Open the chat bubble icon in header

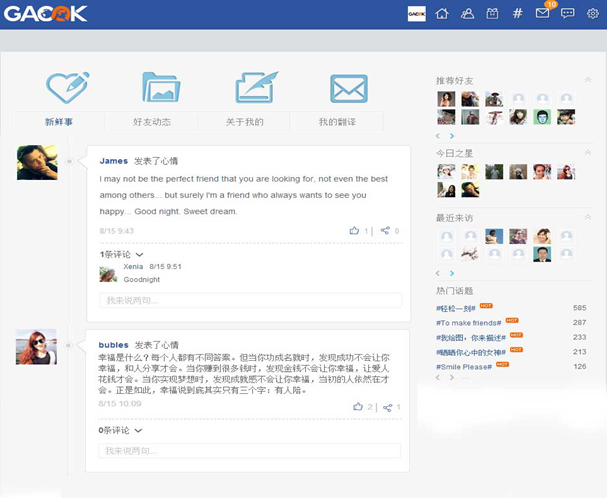568,14
